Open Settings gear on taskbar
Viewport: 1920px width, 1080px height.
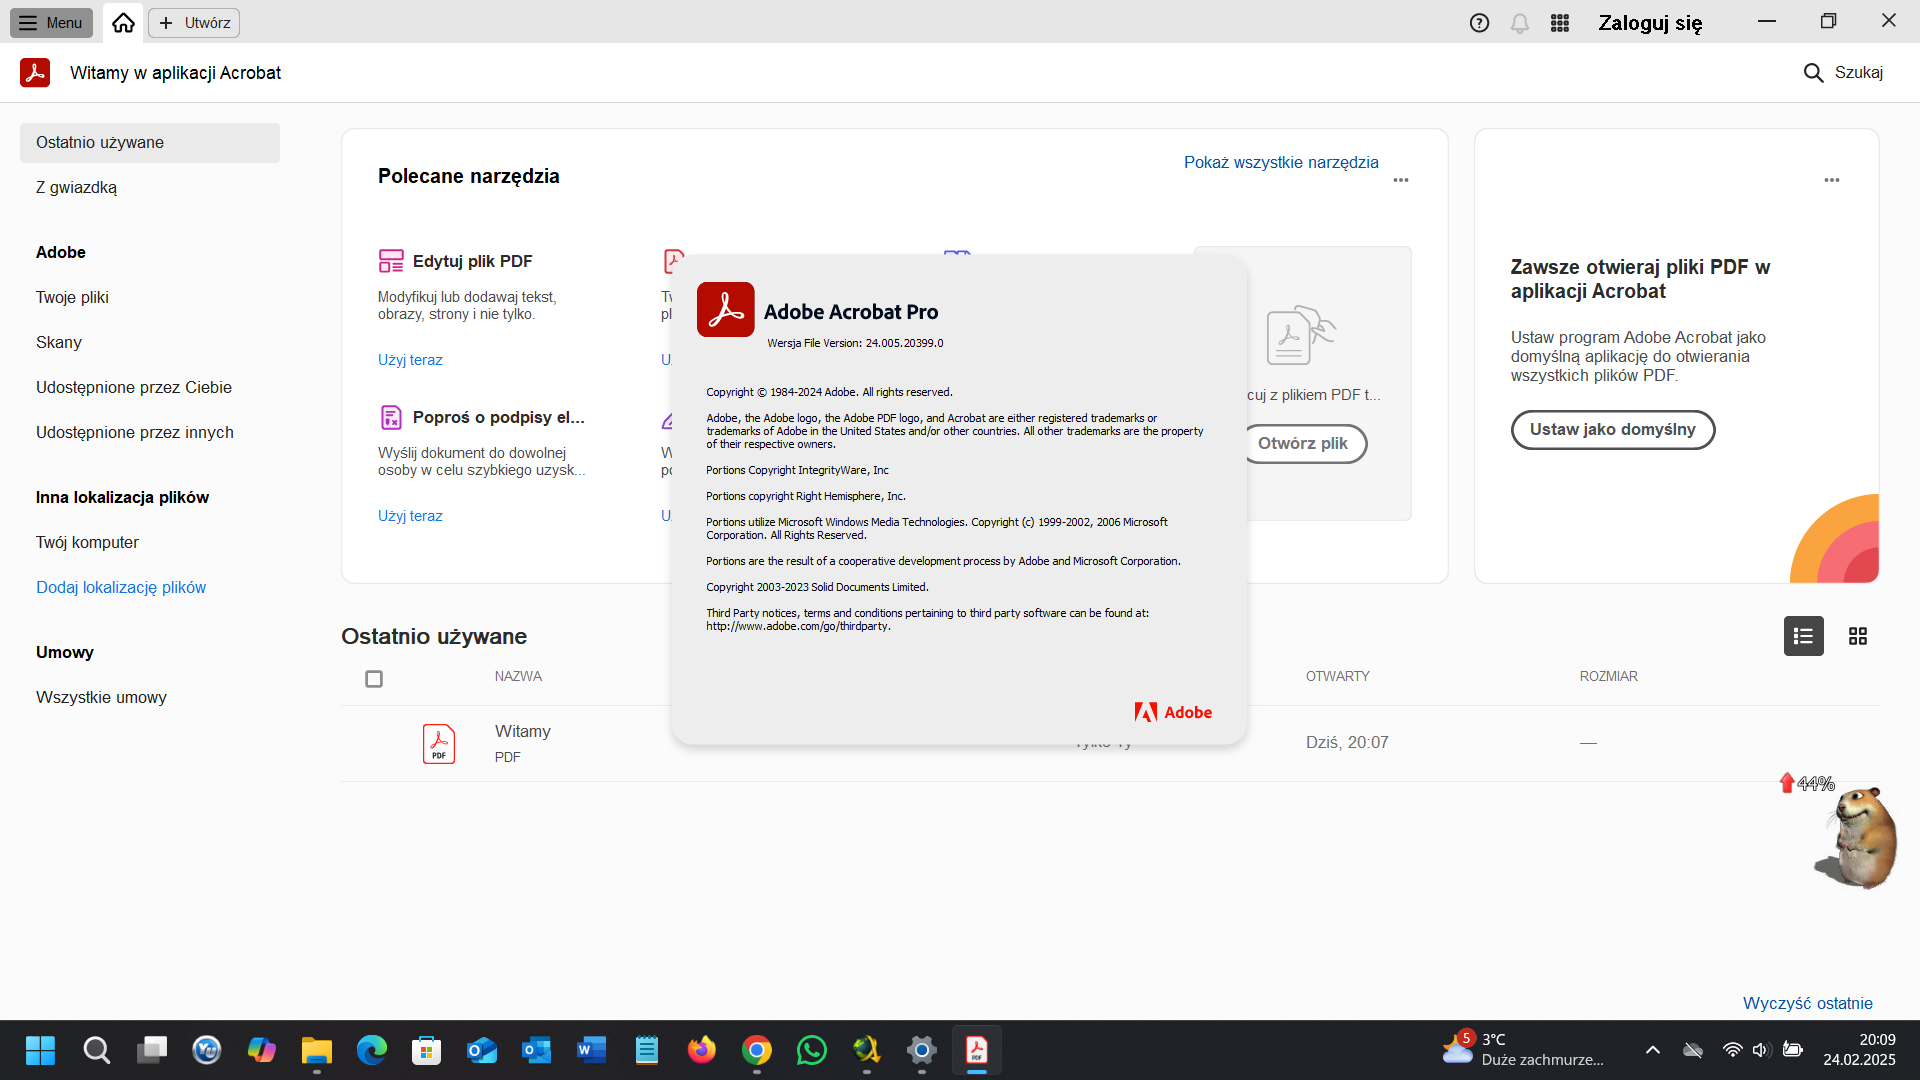tap(922, 1051)
